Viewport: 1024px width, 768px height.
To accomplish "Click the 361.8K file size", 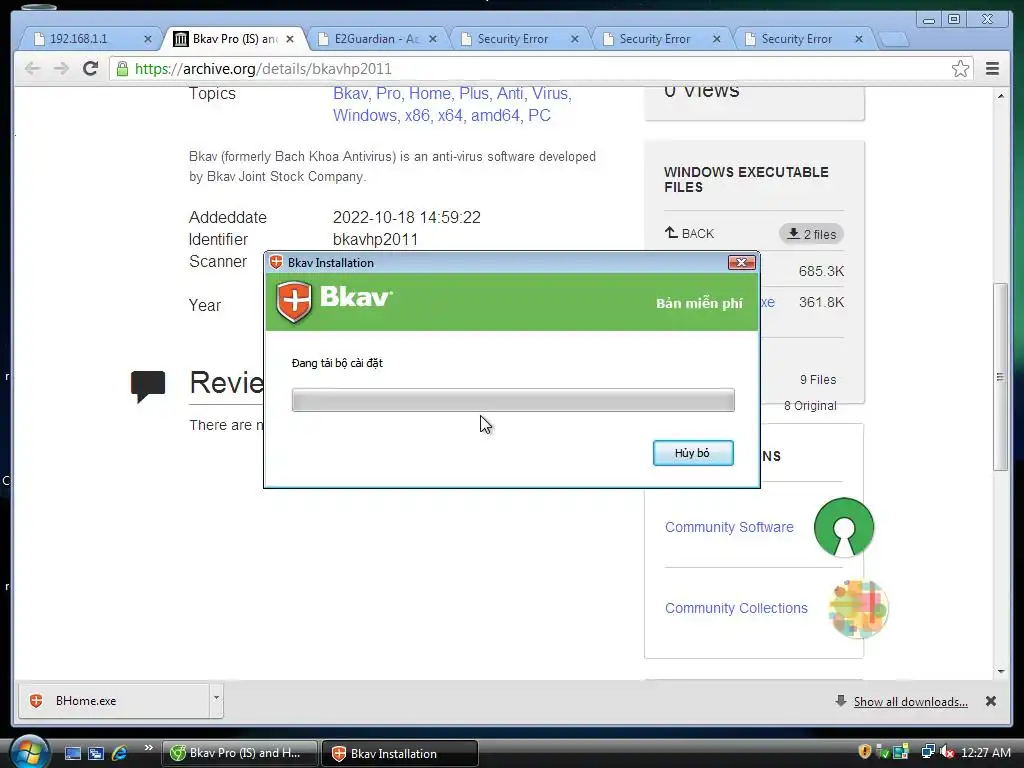I will coord(821,302).
